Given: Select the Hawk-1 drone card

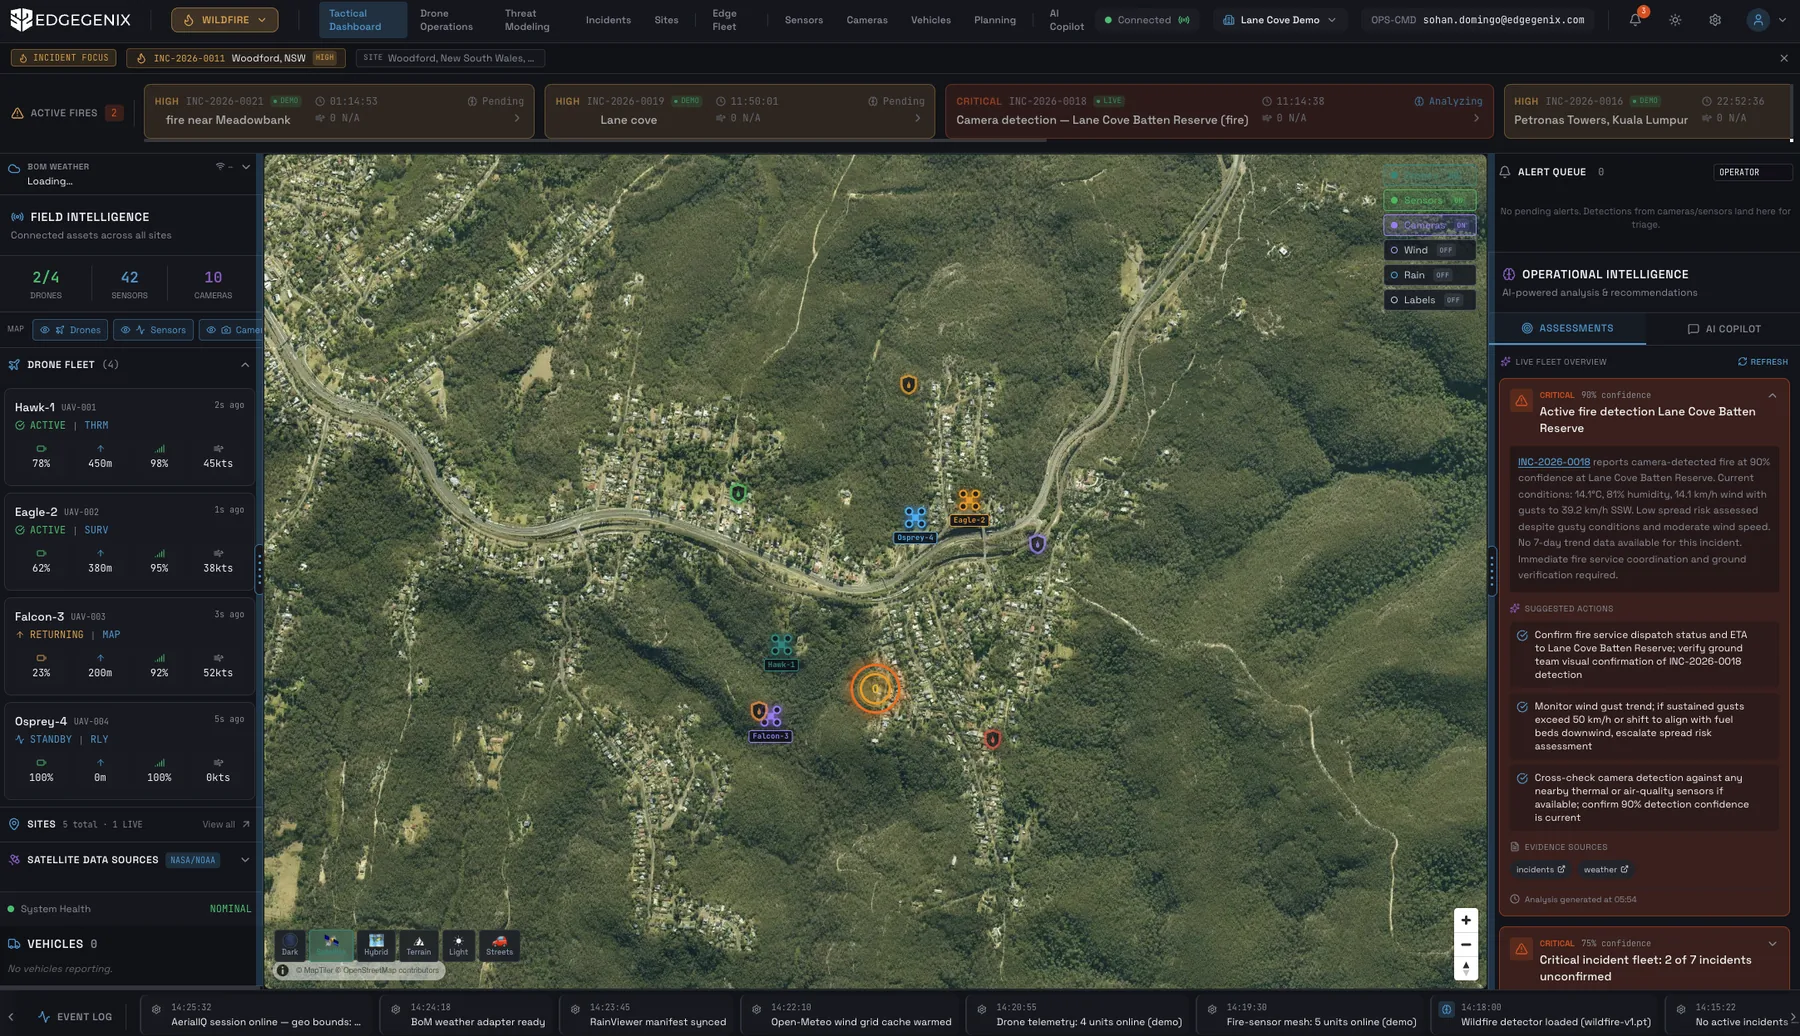Looking at the screenshot, I should coord(129,439).
